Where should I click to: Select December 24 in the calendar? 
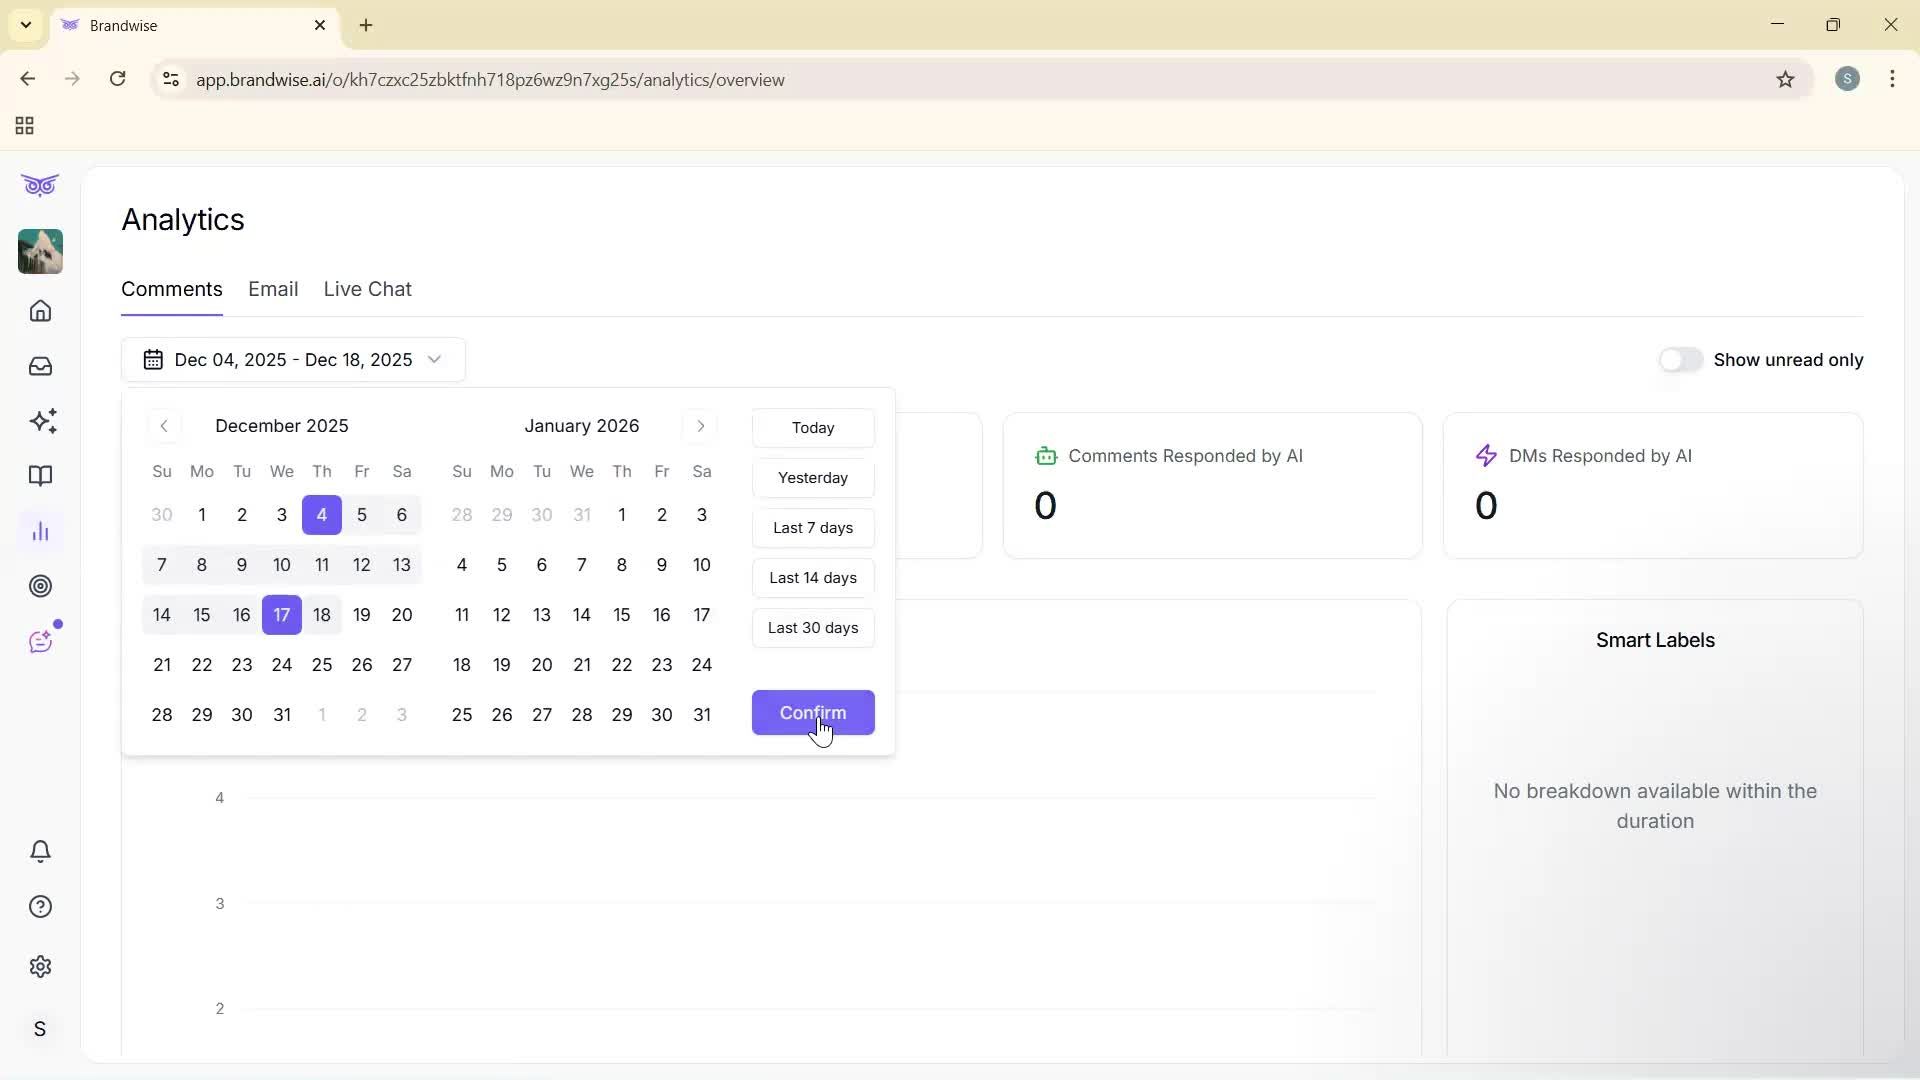point(281,665)
